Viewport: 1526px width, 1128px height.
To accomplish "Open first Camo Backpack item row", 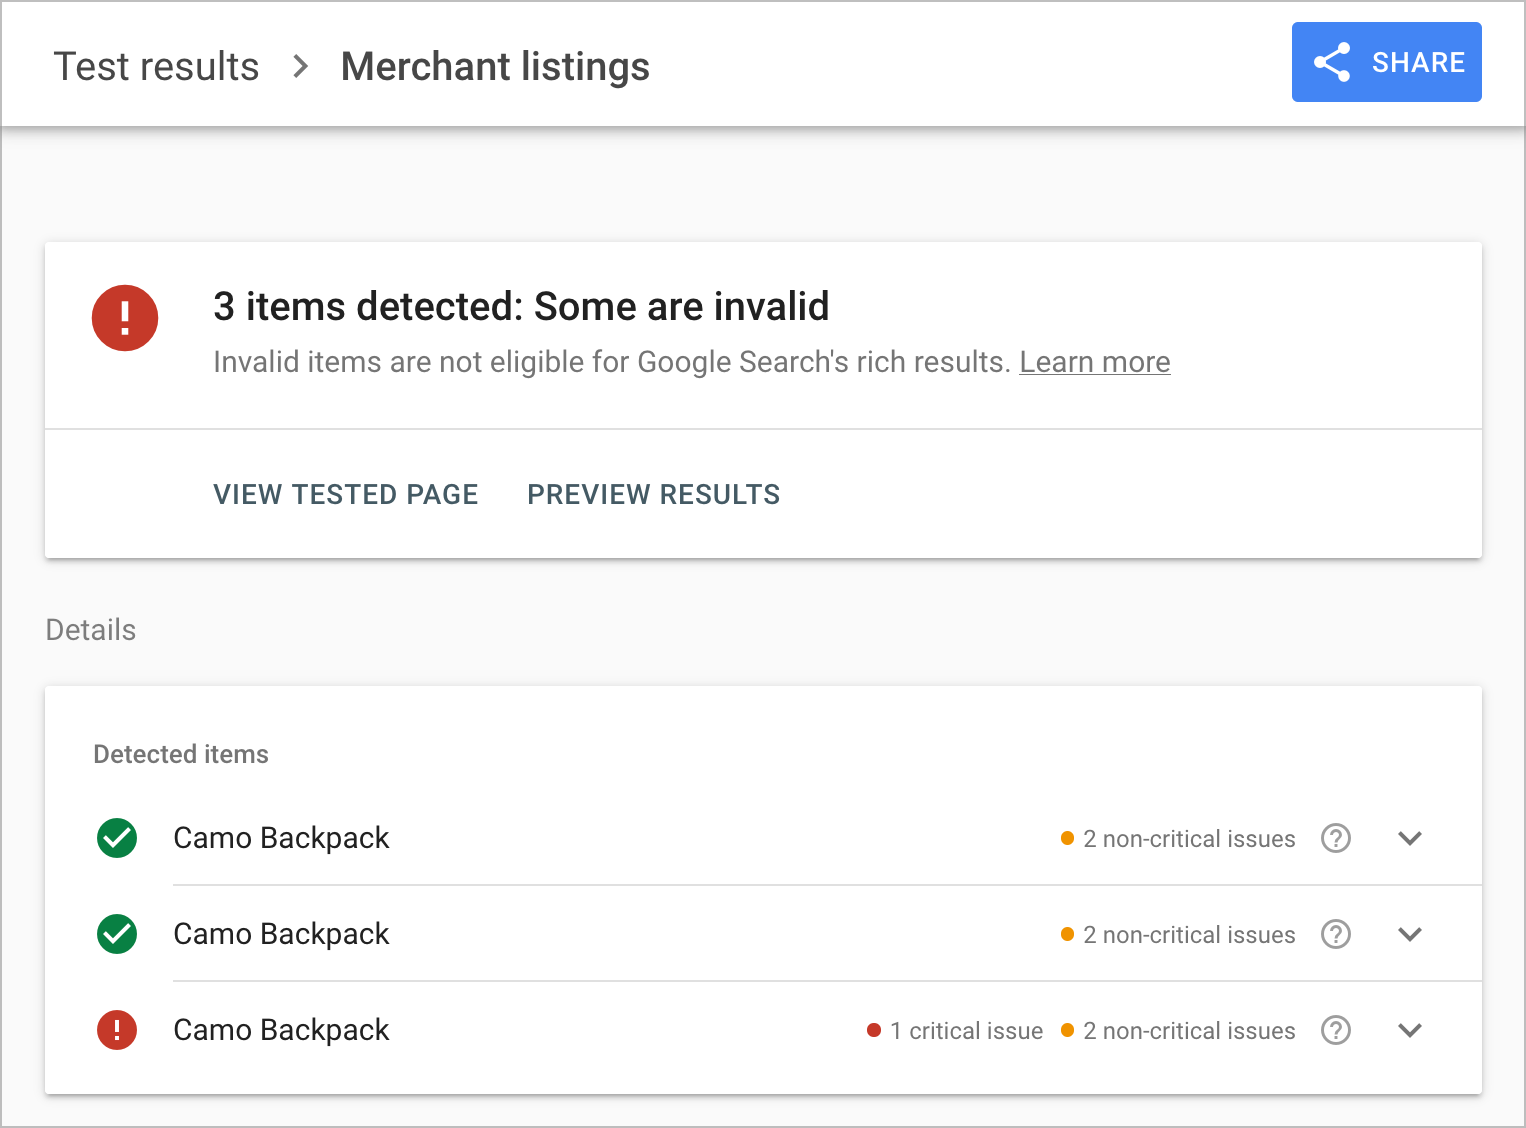I will [x=763, y=838].
